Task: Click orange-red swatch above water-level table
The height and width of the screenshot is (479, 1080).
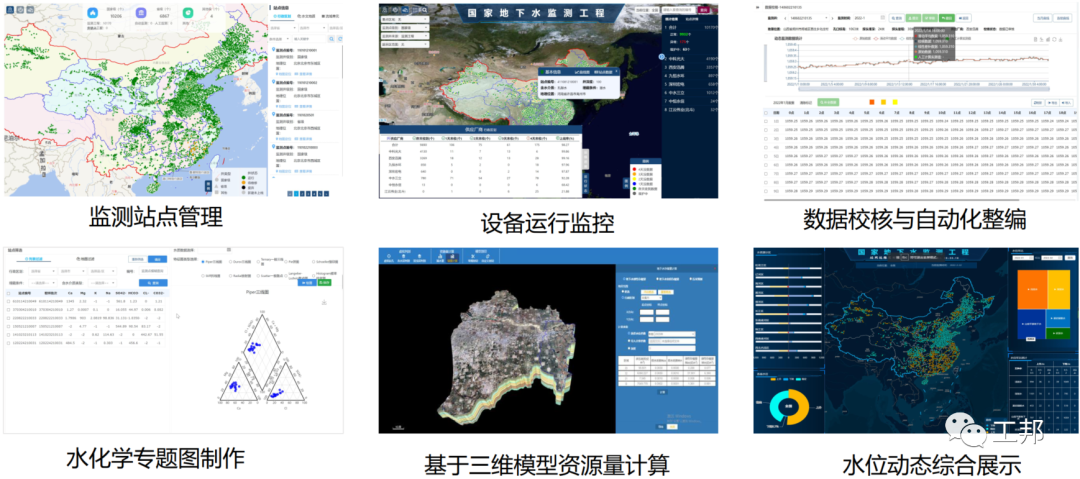Action: [x=872, y=102]
